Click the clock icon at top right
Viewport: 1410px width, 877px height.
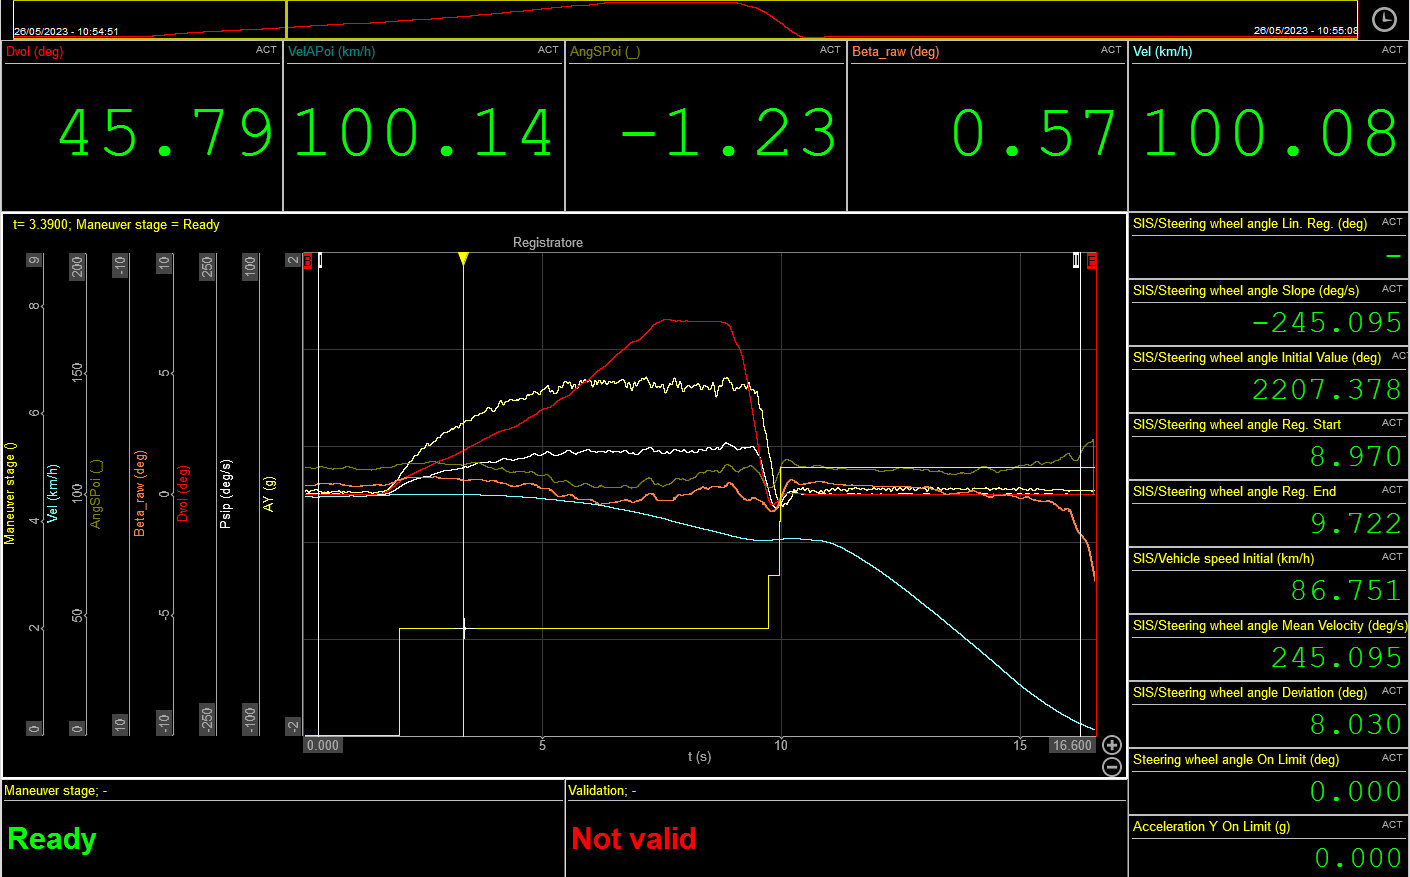point(1384,20)
